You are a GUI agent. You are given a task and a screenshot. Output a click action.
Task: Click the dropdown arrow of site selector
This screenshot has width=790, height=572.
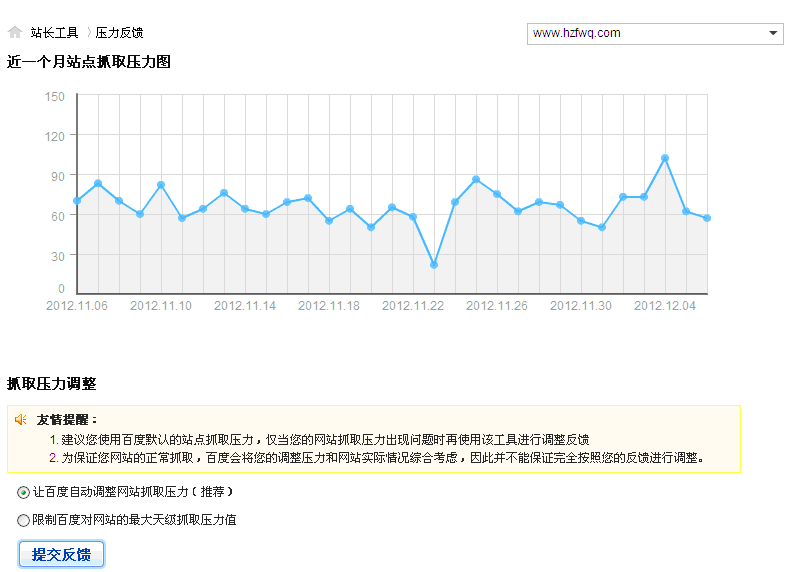coord(773,33)
